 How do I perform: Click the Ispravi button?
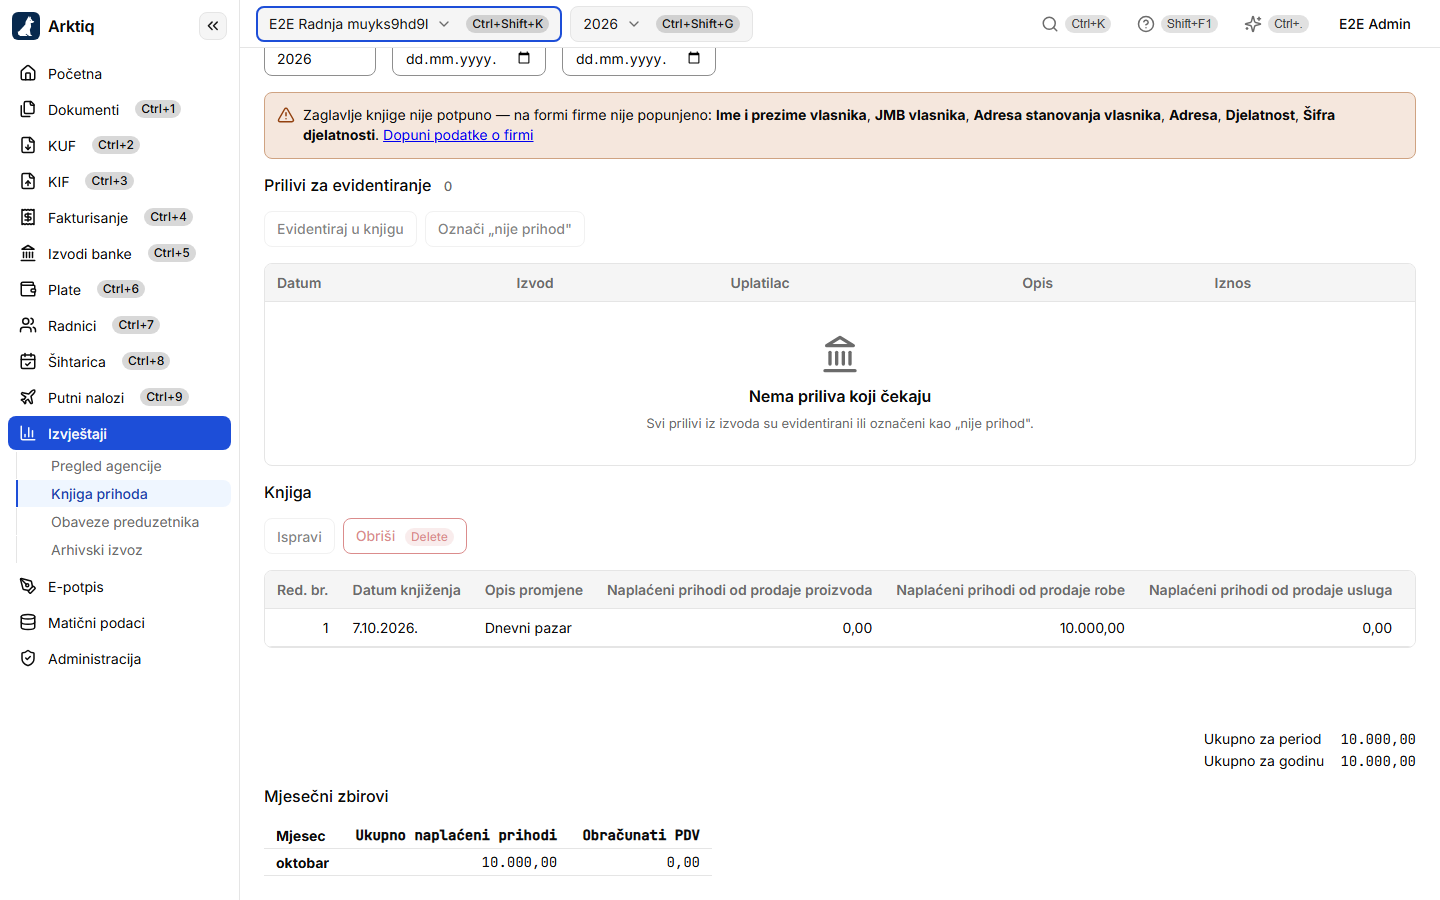[299, 537]
